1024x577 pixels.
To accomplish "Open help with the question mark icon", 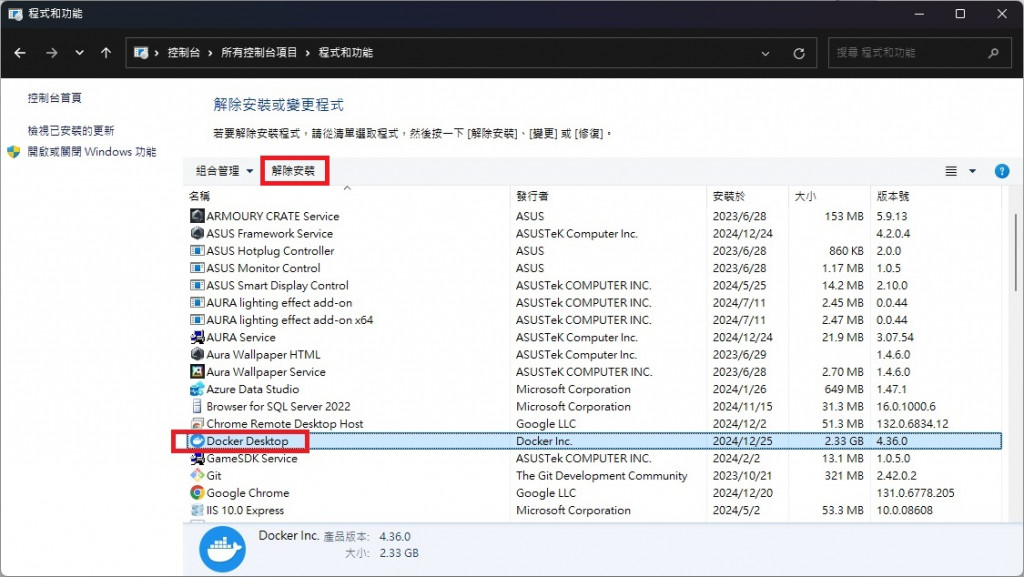I will (1001, 171).
